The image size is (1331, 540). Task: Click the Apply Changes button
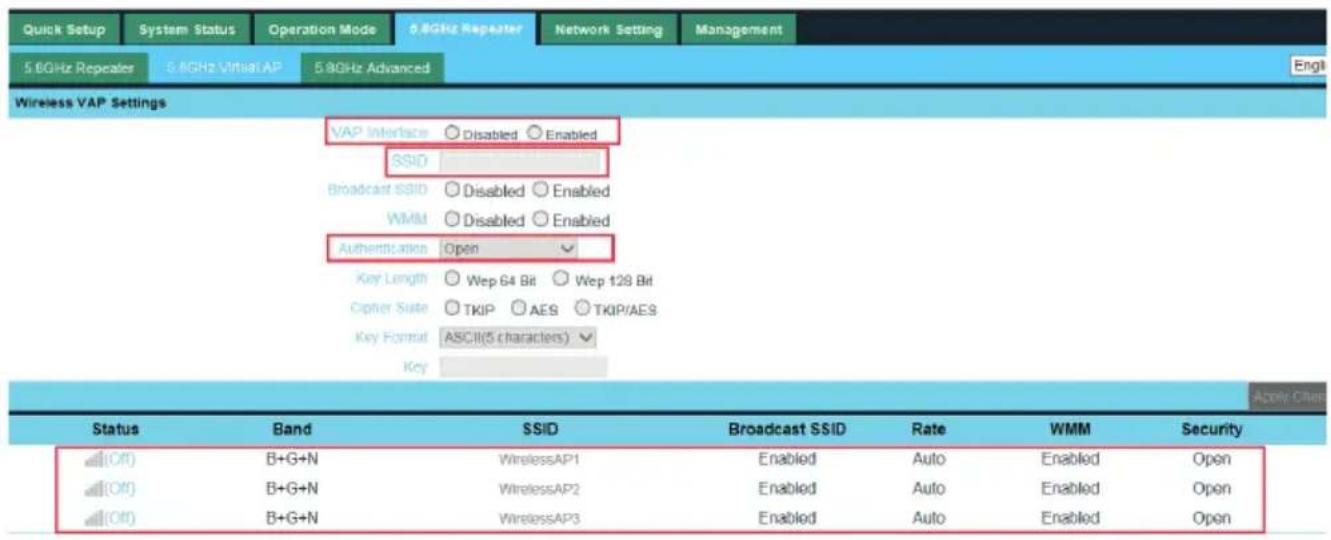1289,397
